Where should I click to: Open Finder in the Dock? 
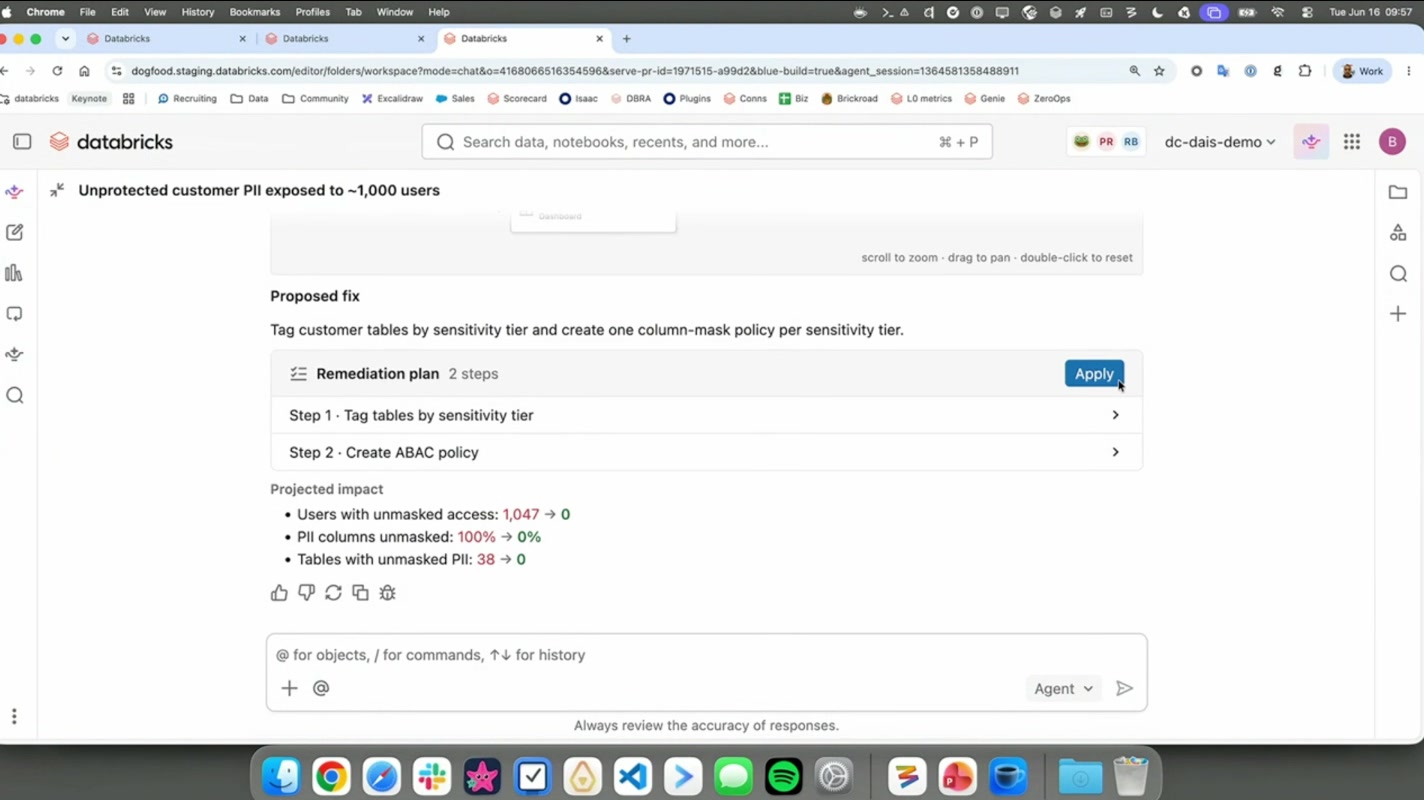(x=281, y=776)
